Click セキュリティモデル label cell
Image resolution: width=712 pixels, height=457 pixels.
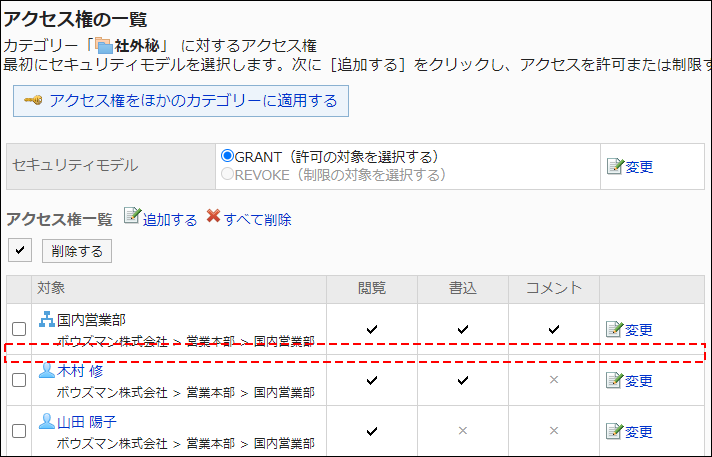pos(111,166)
